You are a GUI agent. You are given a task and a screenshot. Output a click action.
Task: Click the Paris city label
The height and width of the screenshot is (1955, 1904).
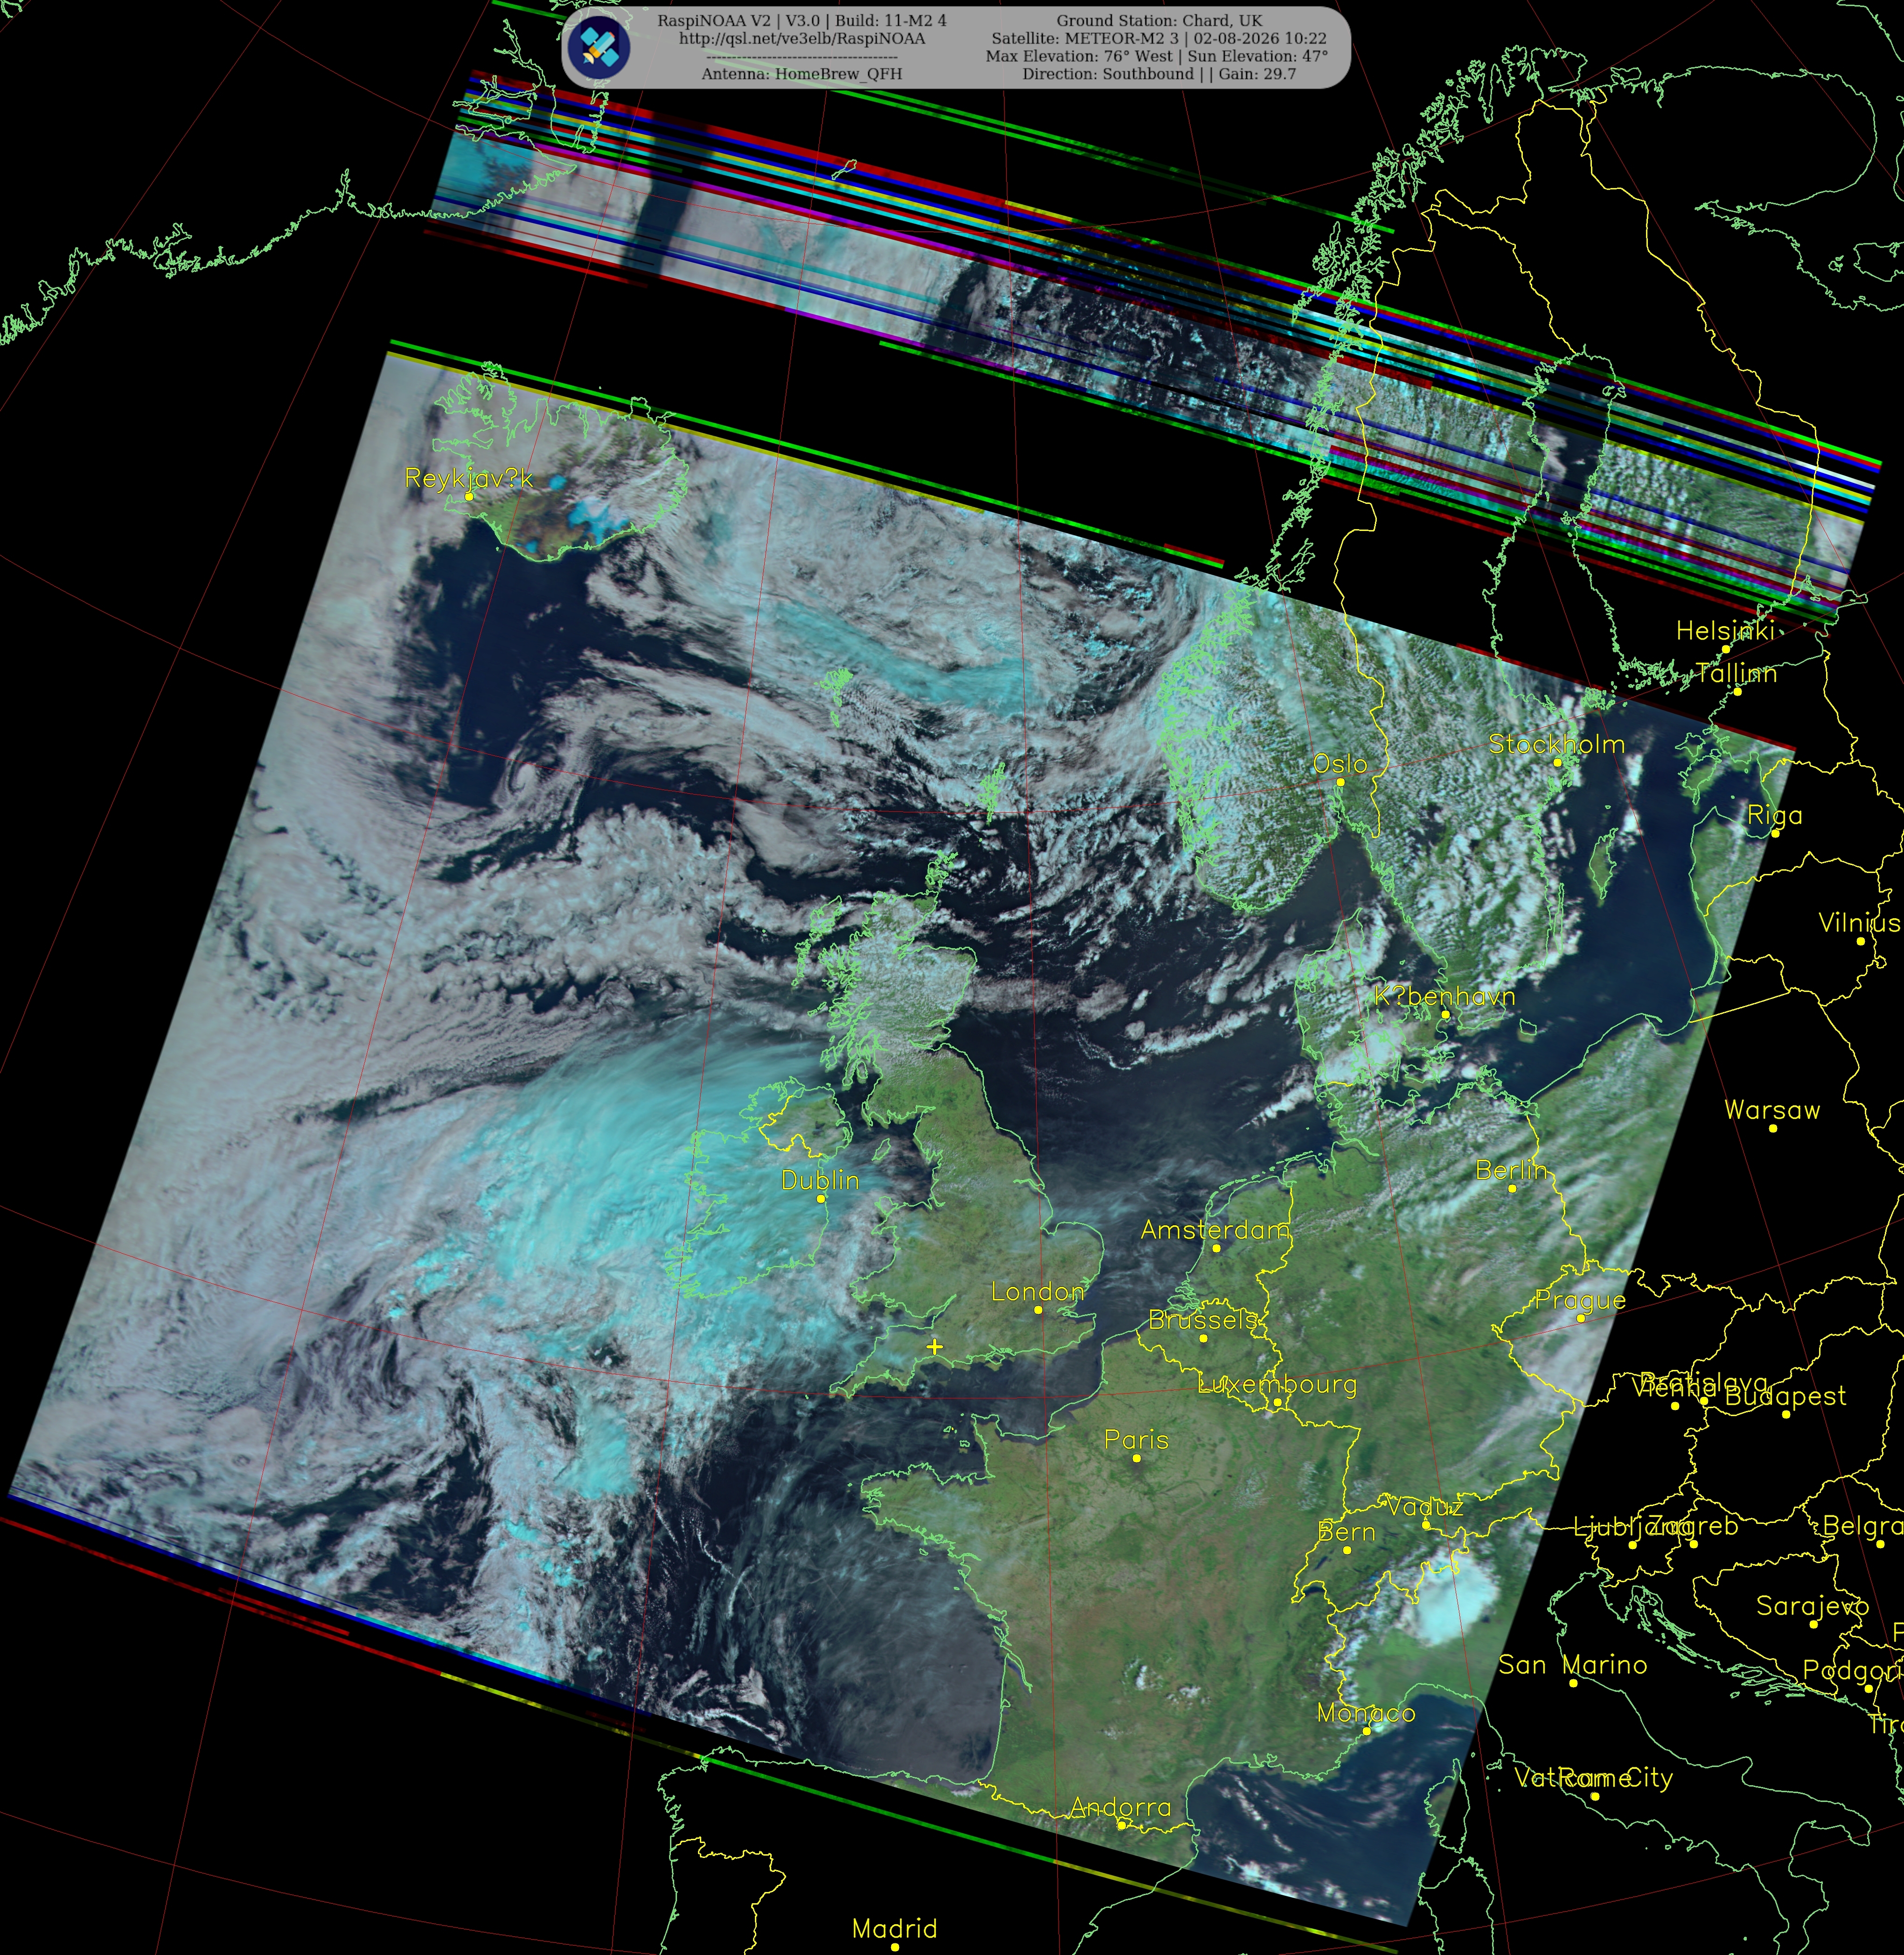[1136, 1440]
